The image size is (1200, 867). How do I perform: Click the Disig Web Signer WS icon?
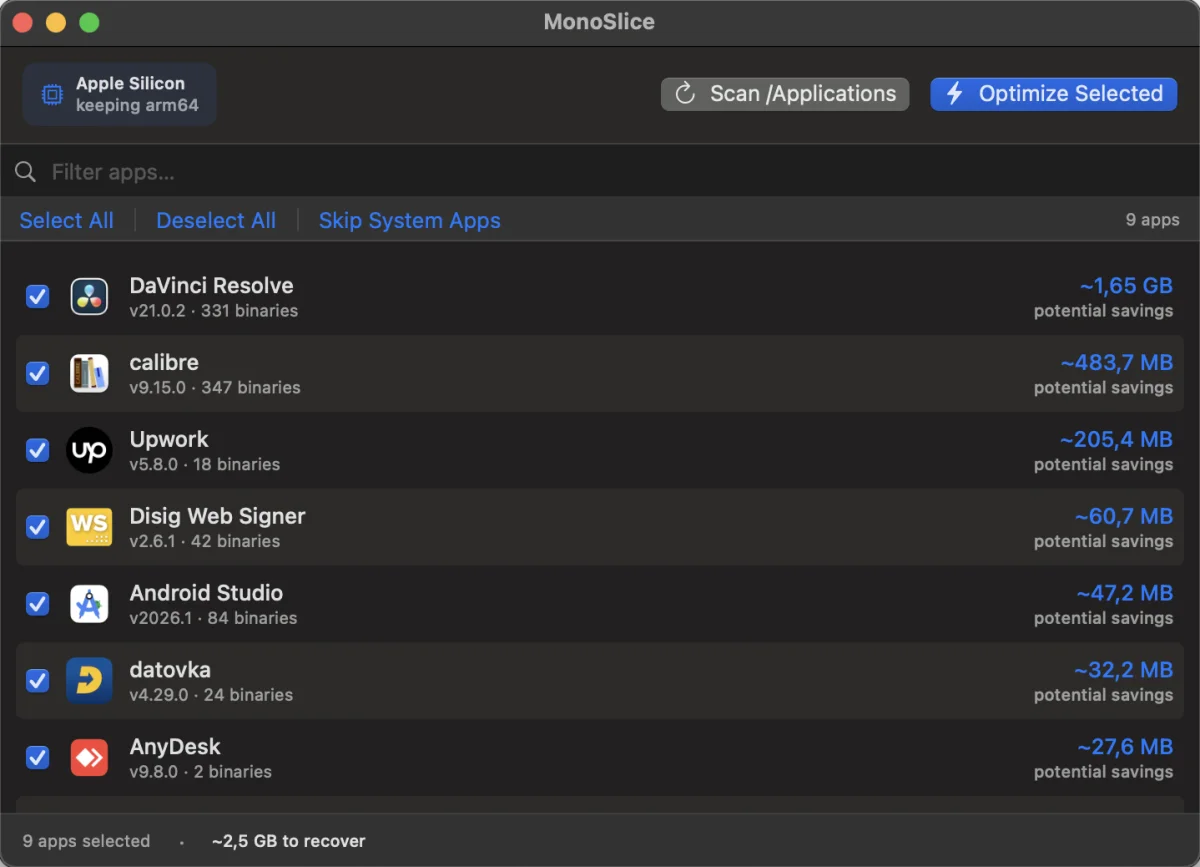pyautogui.click(x=89, y=527)
